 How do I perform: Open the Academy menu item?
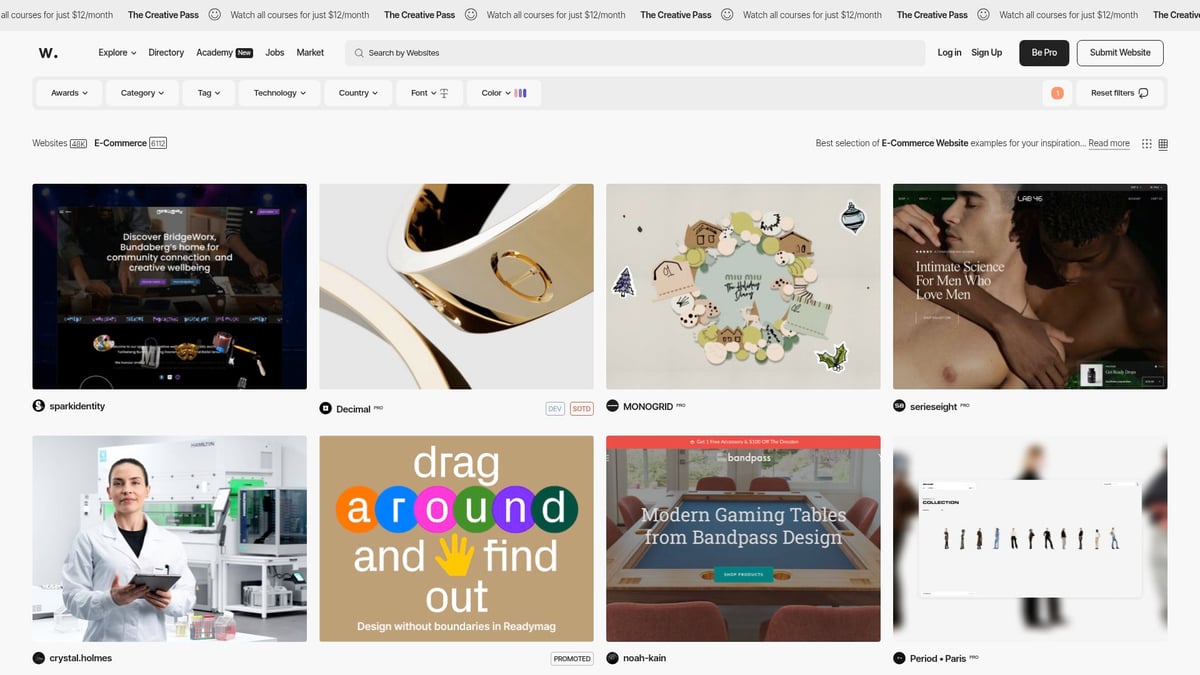[213, 52]
